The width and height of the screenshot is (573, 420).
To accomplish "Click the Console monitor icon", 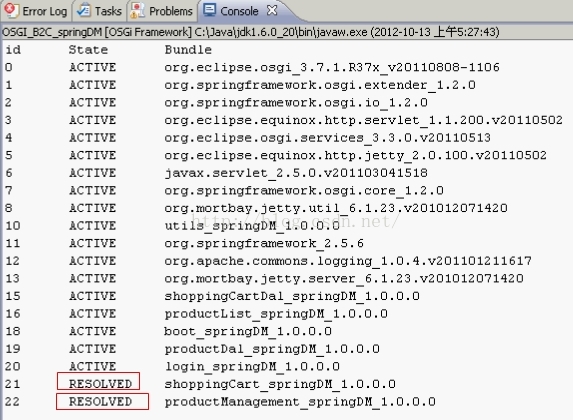I will 210,10.
